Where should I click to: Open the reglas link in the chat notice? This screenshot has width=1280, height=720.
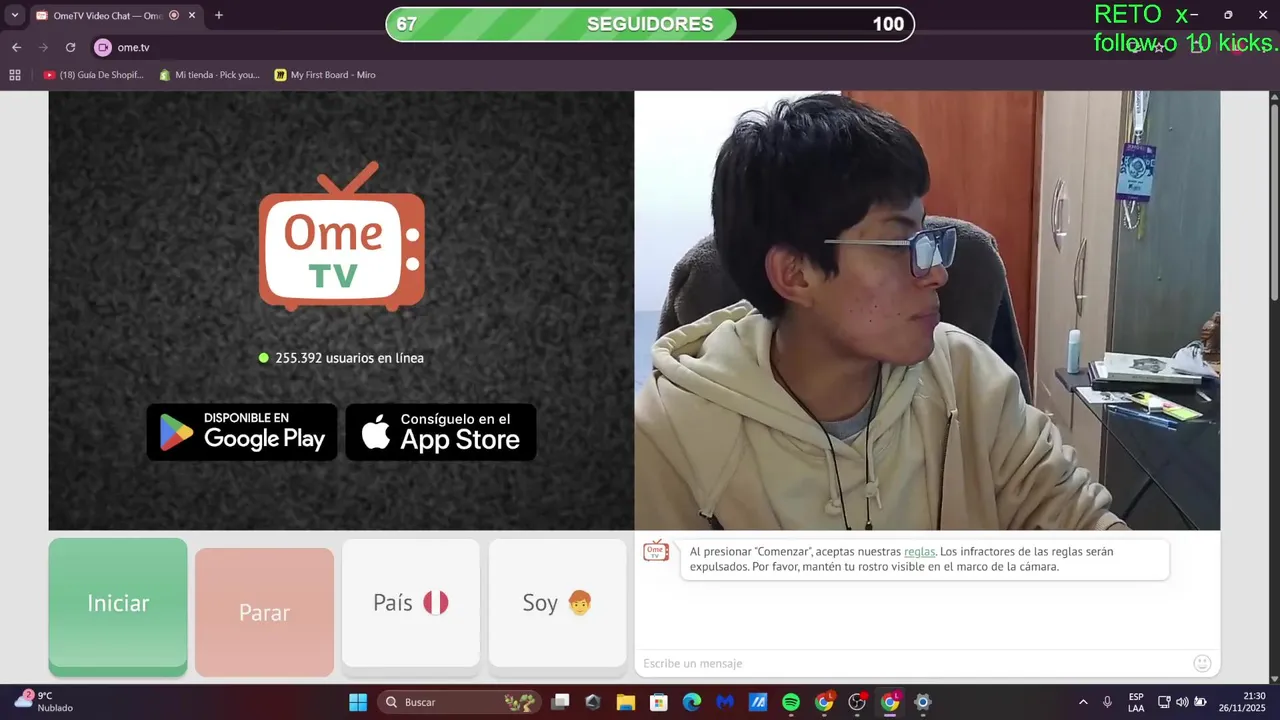point(919,551)
